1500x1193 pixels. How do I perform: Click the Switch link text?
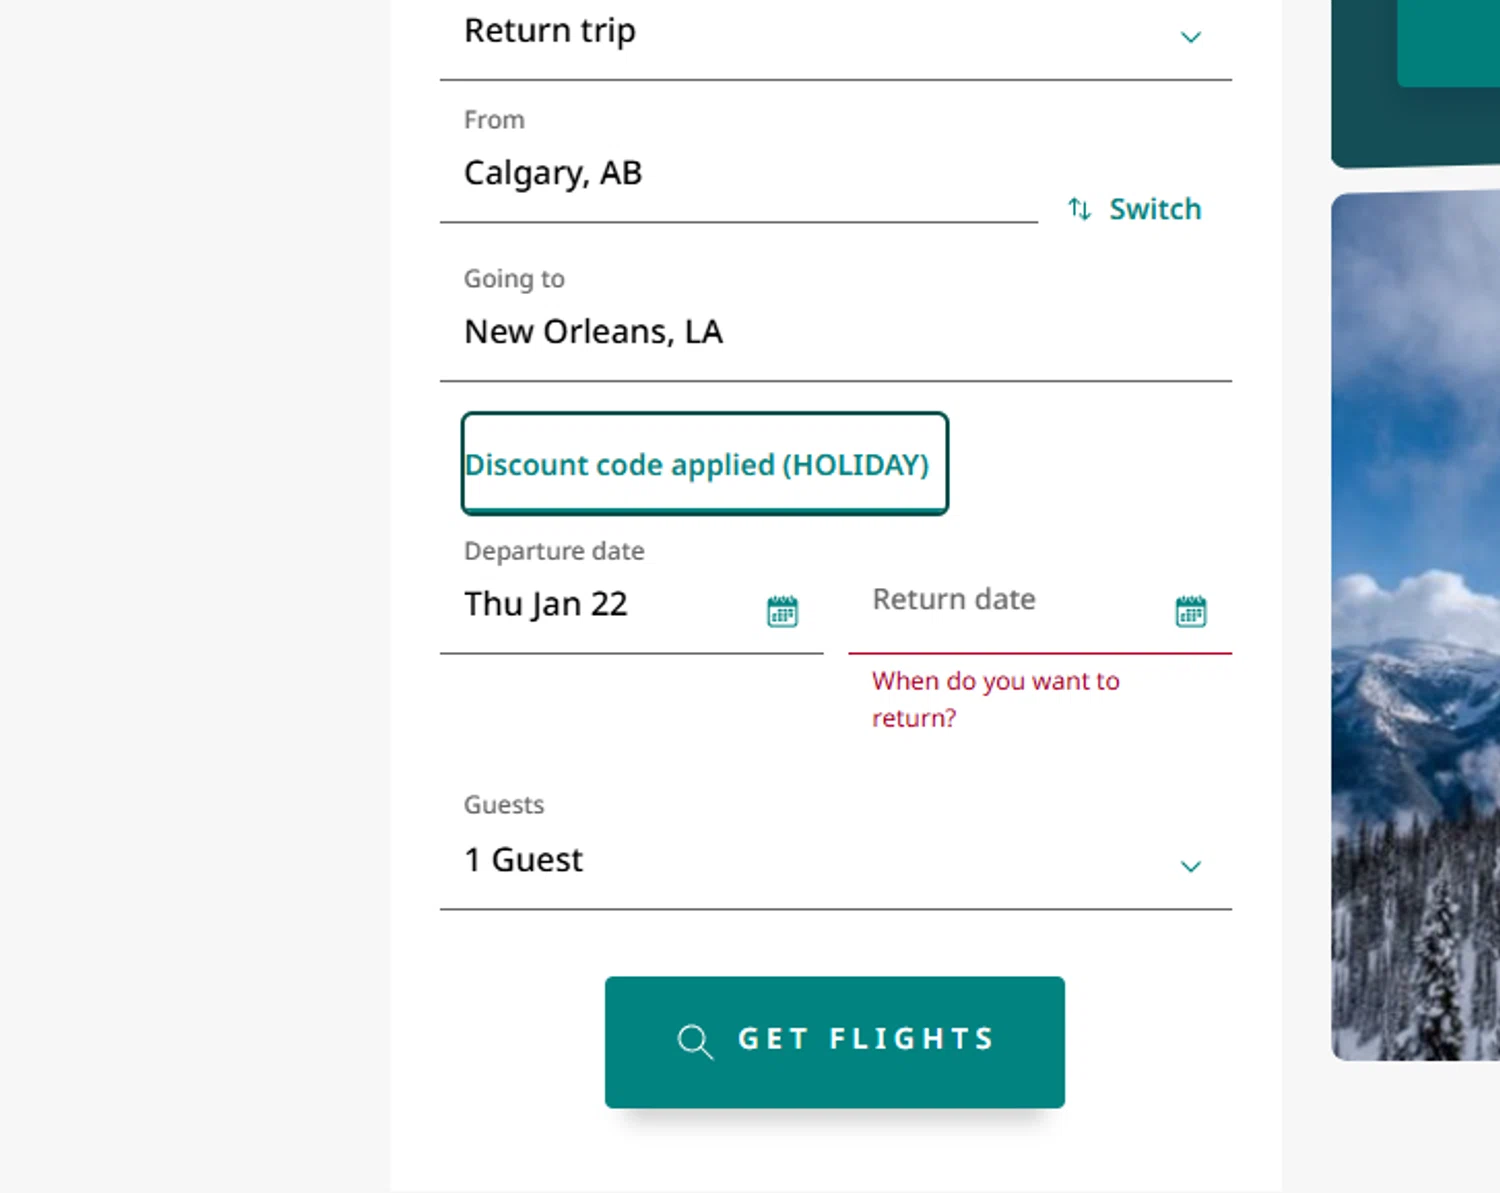(x=1155, y=209)
